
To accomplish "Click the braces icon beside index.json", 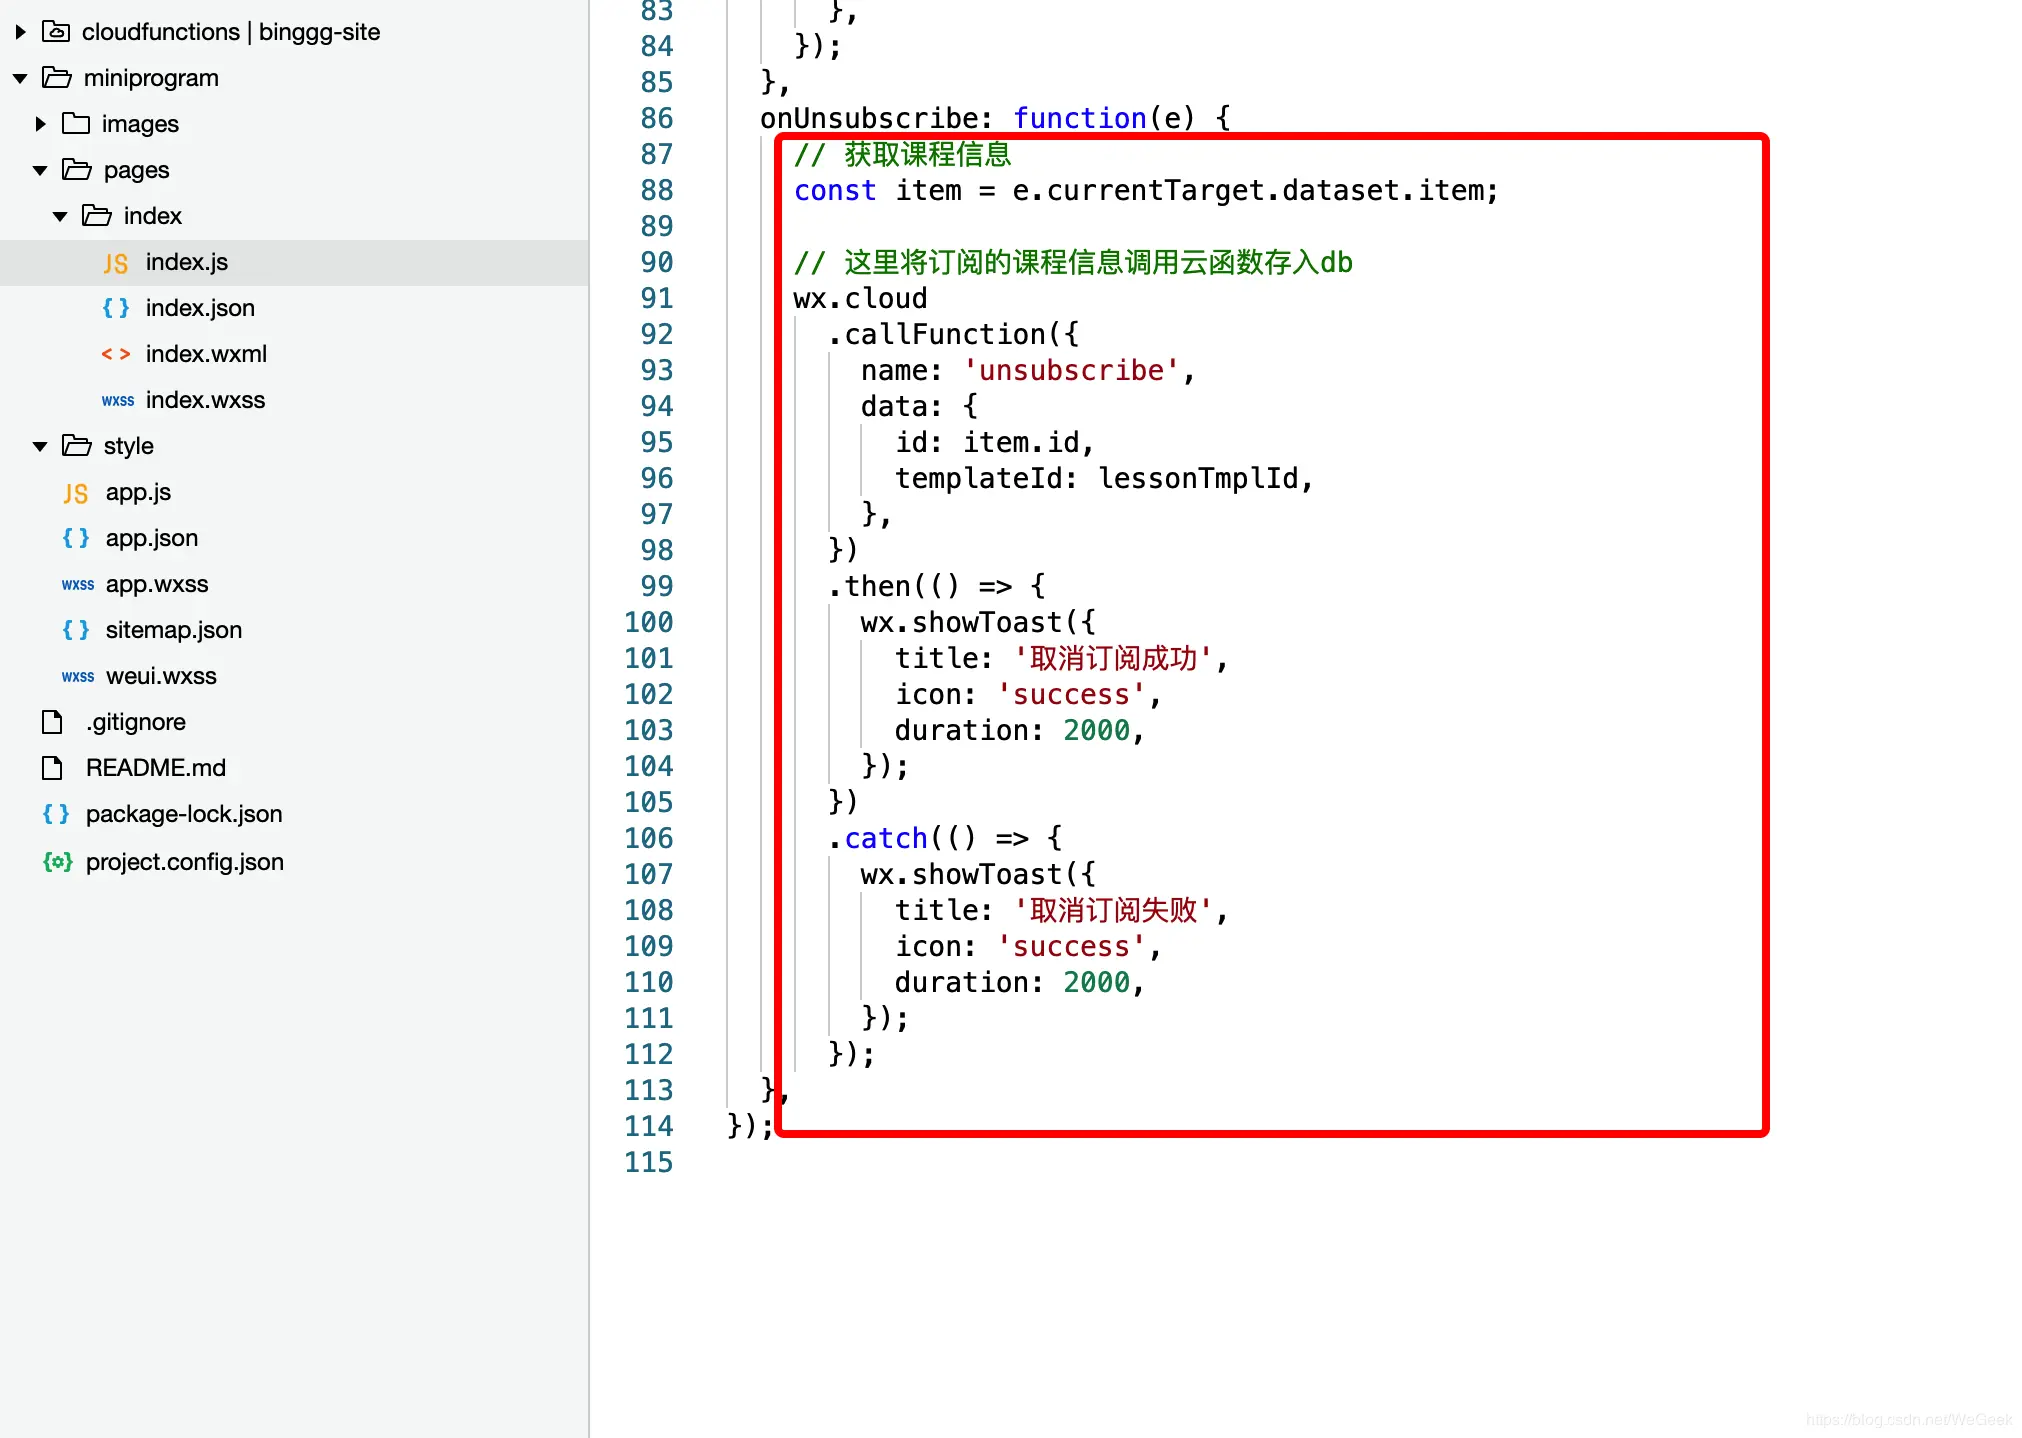I will click(115, 308).
